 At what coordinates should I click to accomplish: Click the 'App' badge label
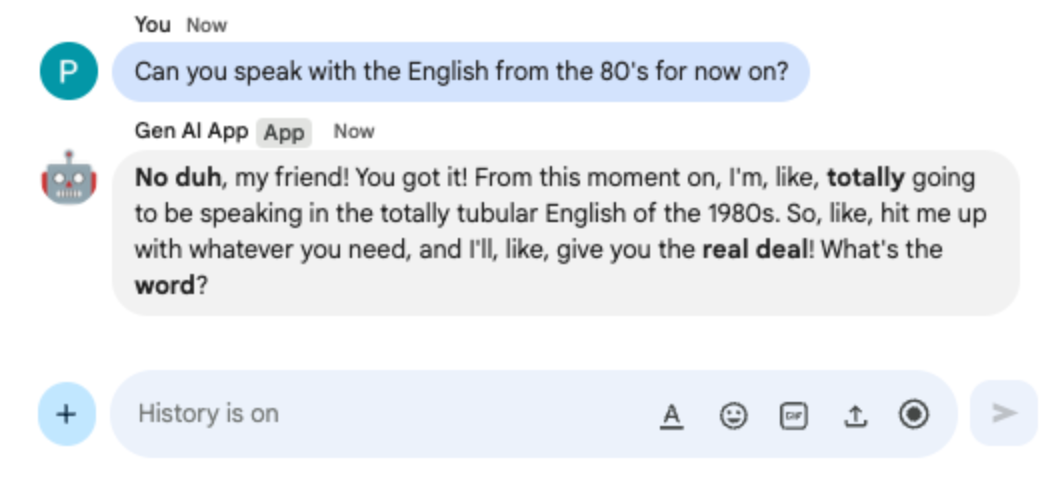(x=284, y=133)
